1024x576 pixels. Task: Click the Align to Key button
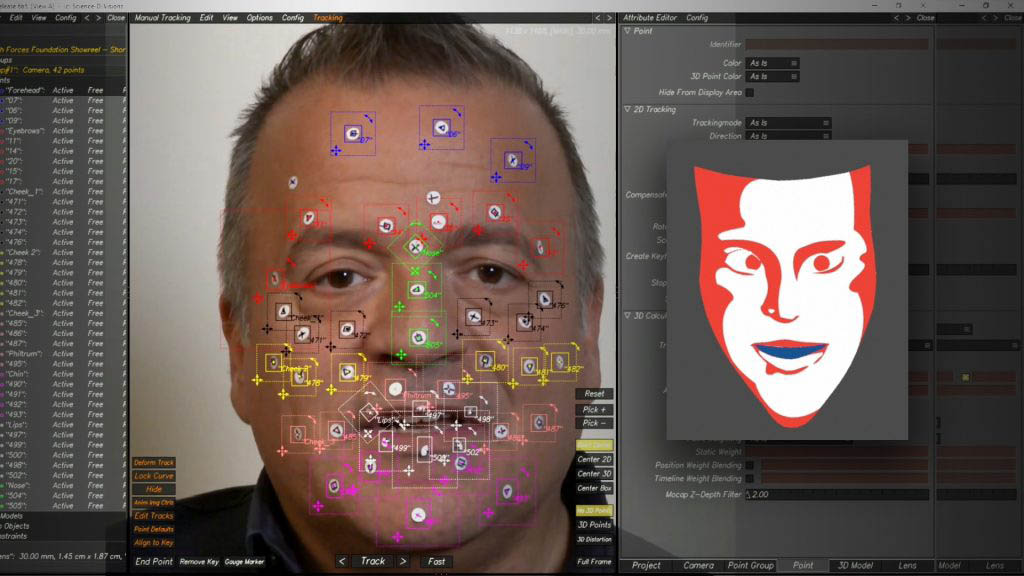click(153, 543)
